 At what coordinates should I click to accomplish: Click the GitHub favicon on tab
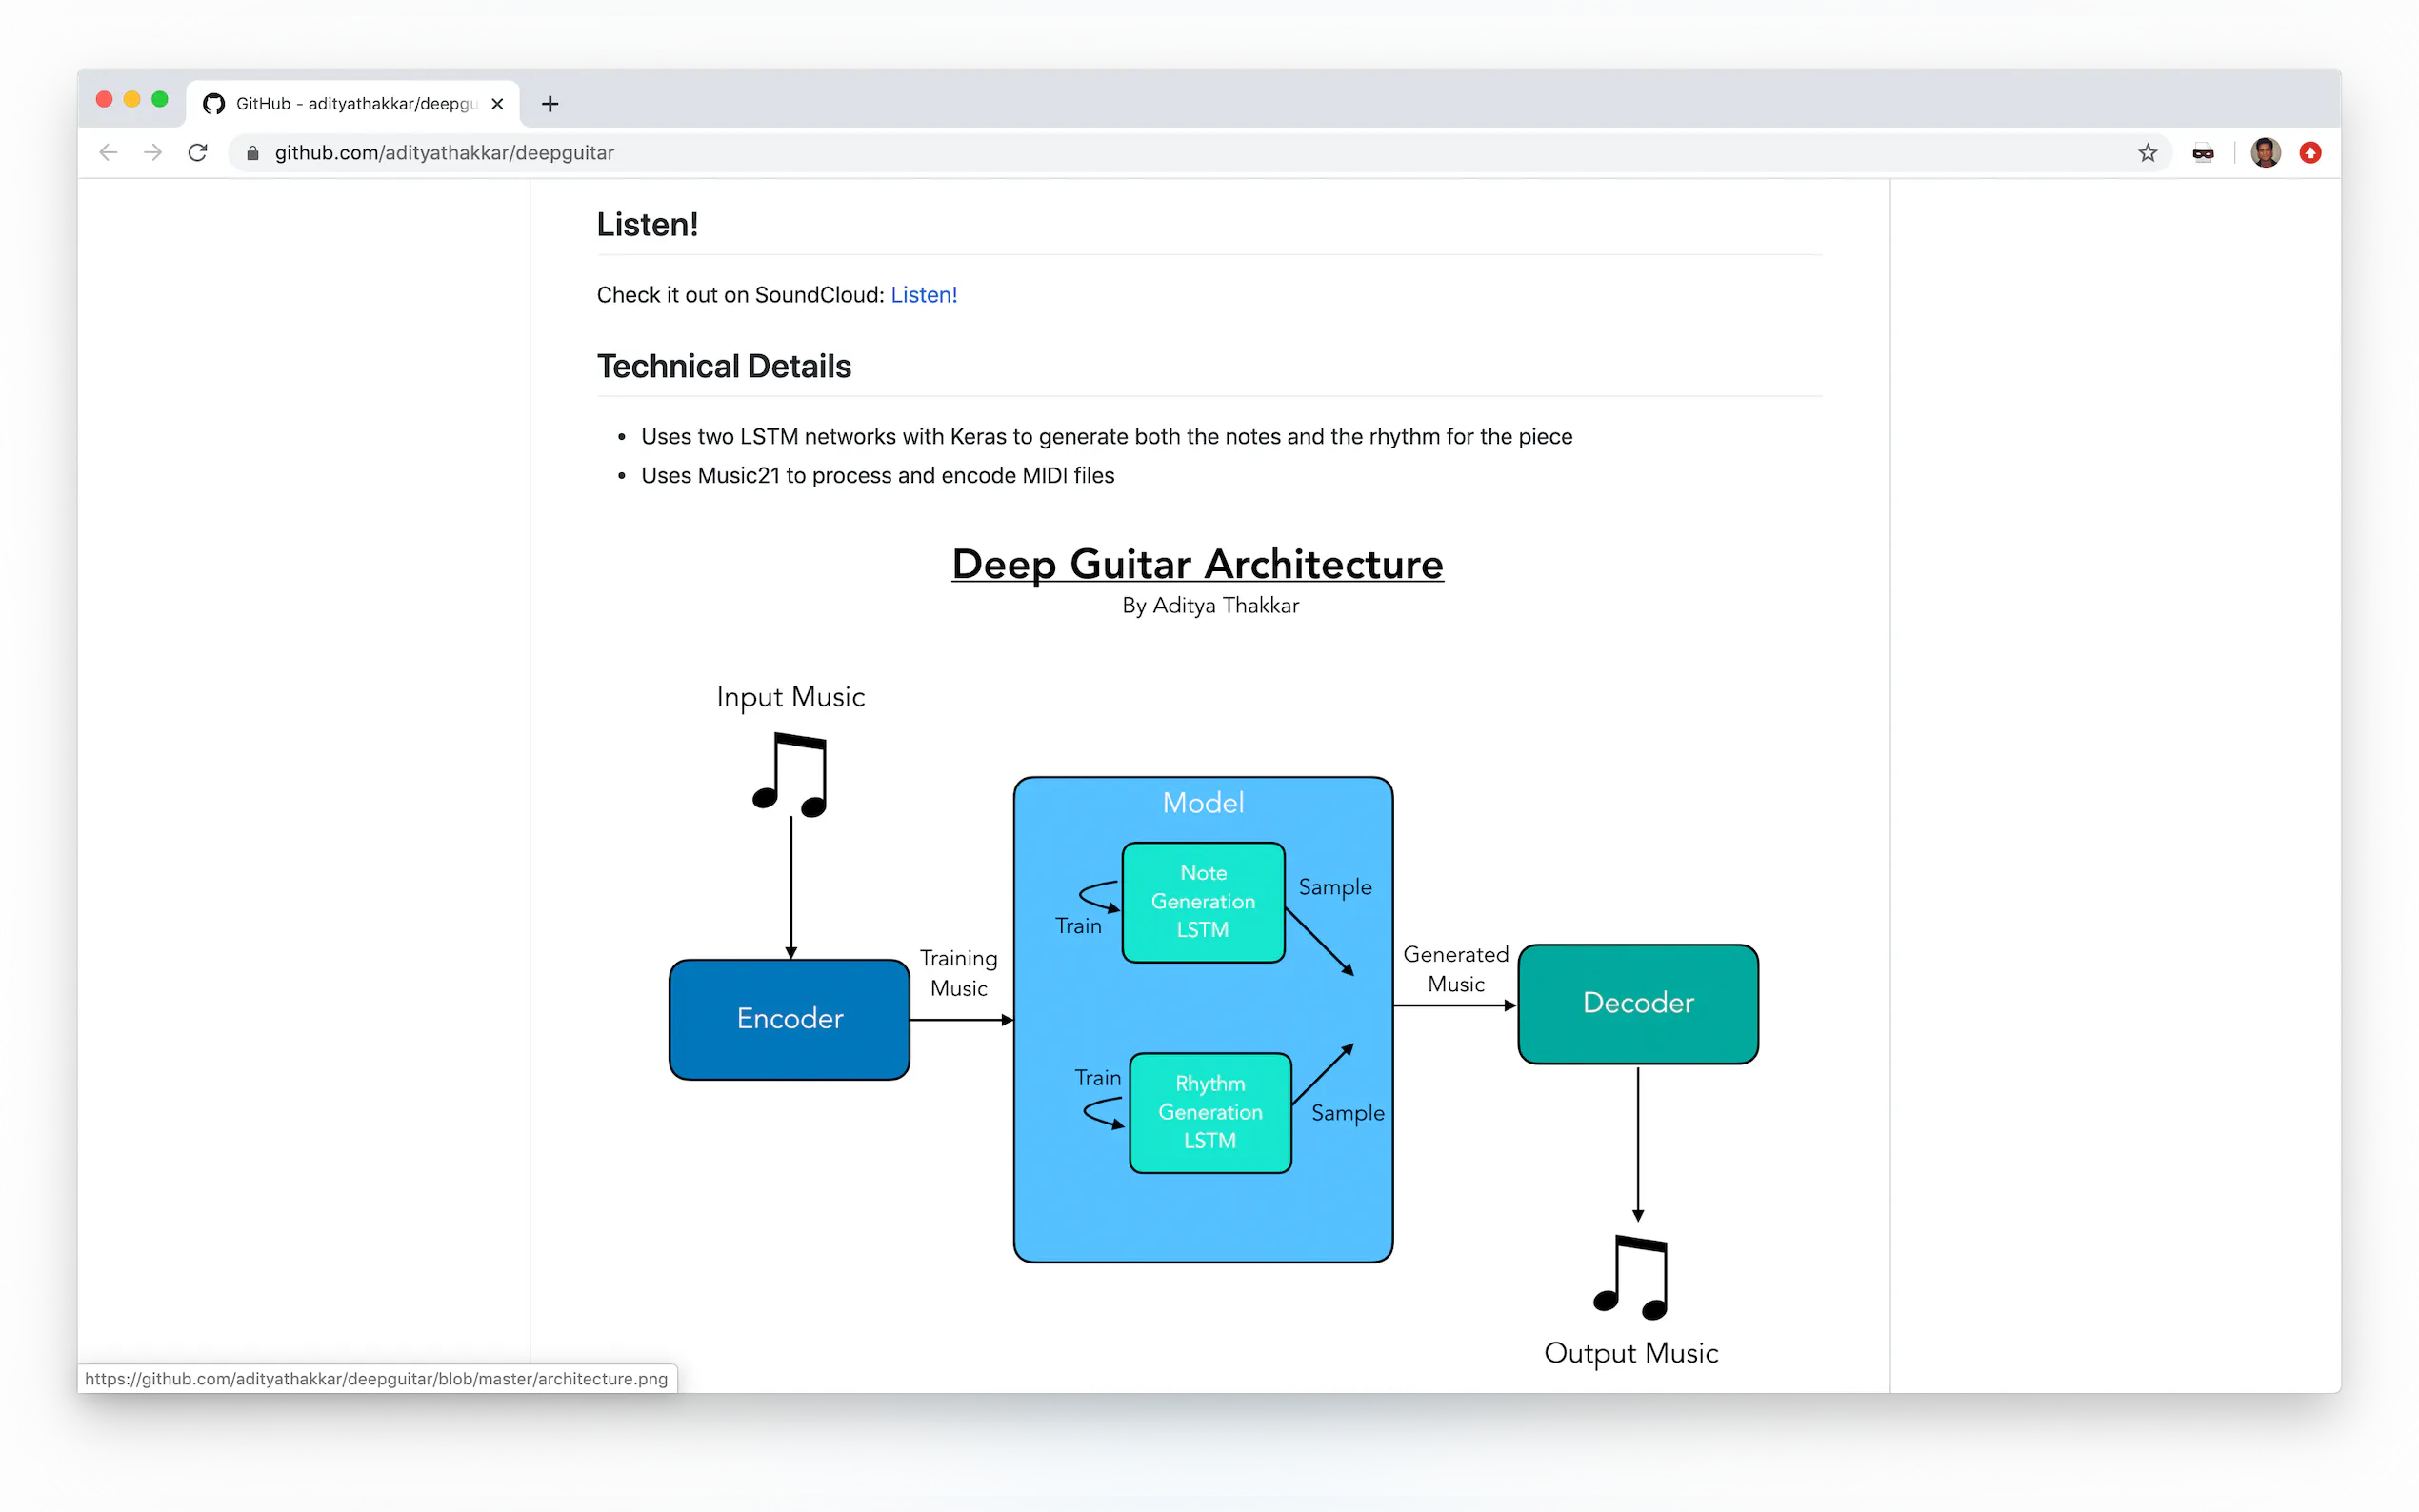pyautogui.click(x=213, y=104)
